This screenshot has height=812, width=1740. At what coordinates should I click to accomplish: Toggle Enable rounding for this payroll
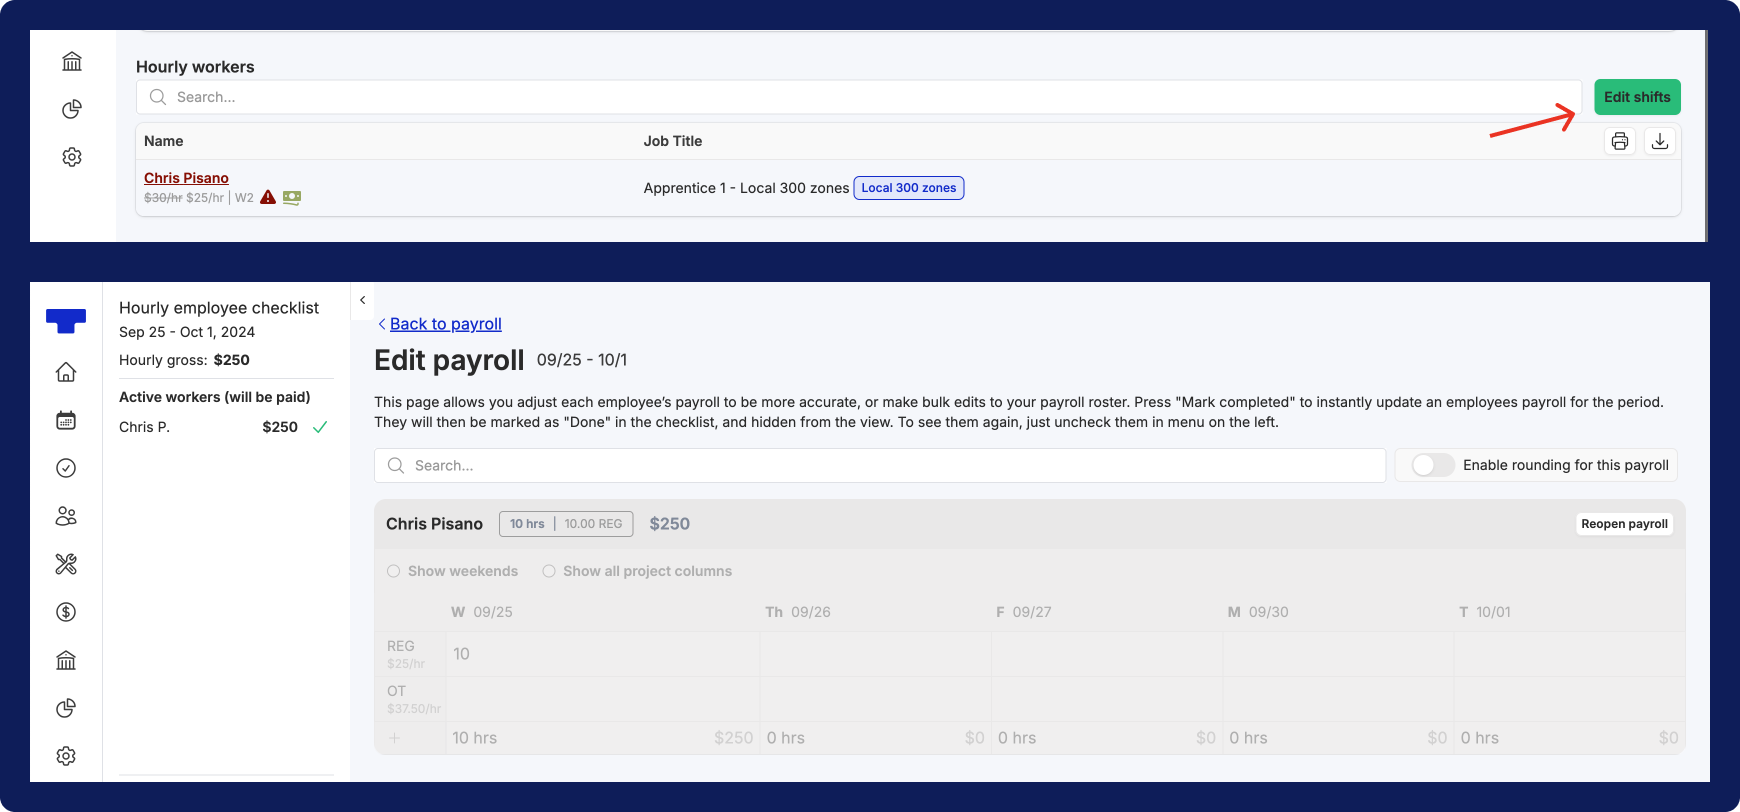1432,465
